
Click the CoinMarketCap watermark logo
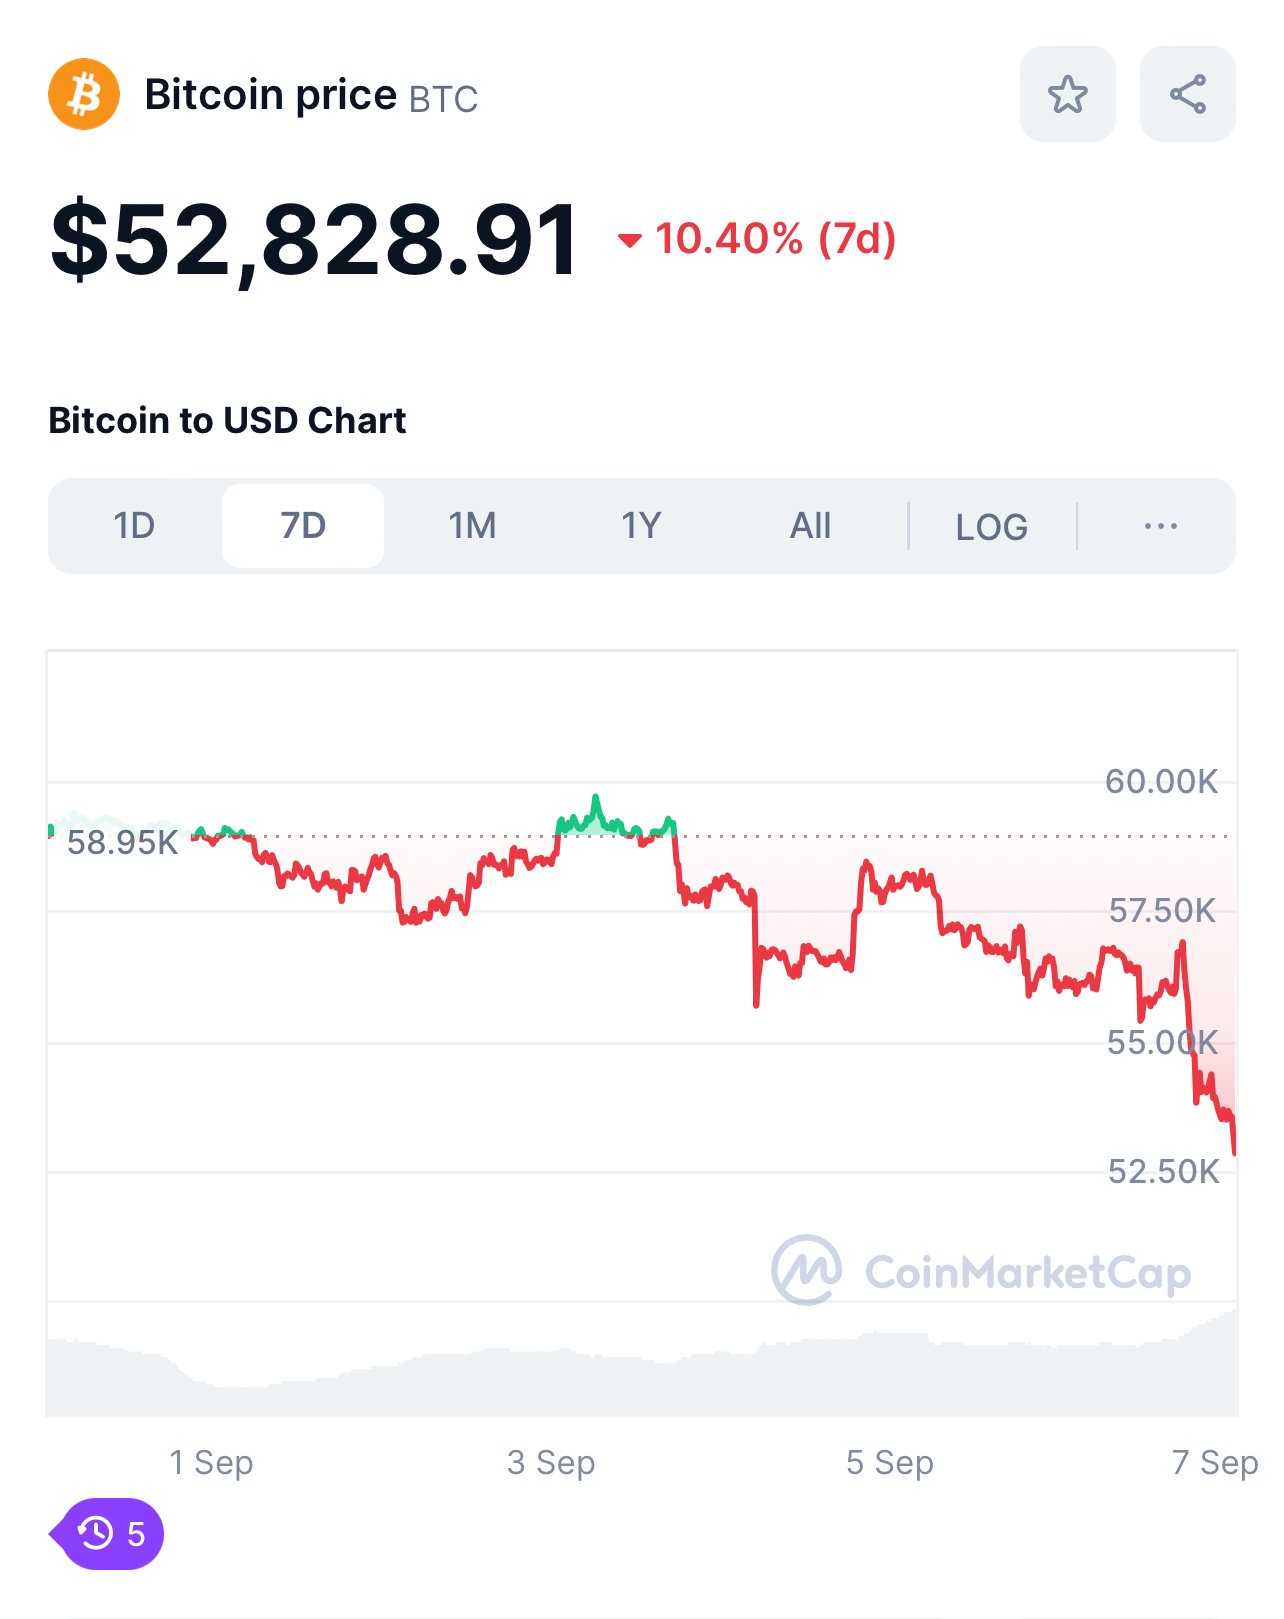981,1270
